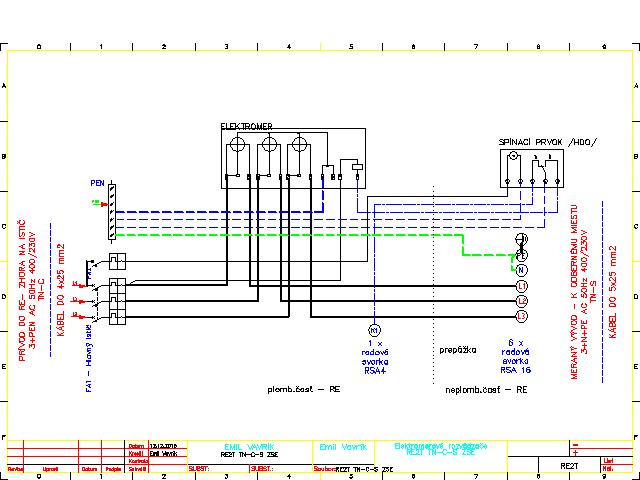Click the 'Elektromerový rozvádzač' title field

[x=440, y=445]
